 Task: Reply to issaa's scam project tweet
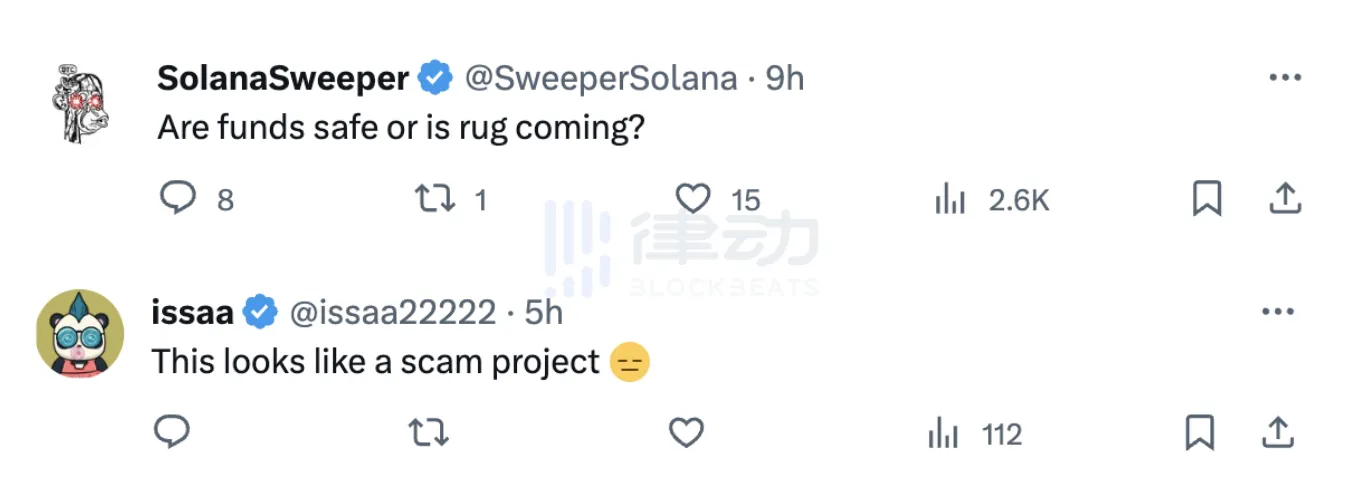[x=172, y=433]
